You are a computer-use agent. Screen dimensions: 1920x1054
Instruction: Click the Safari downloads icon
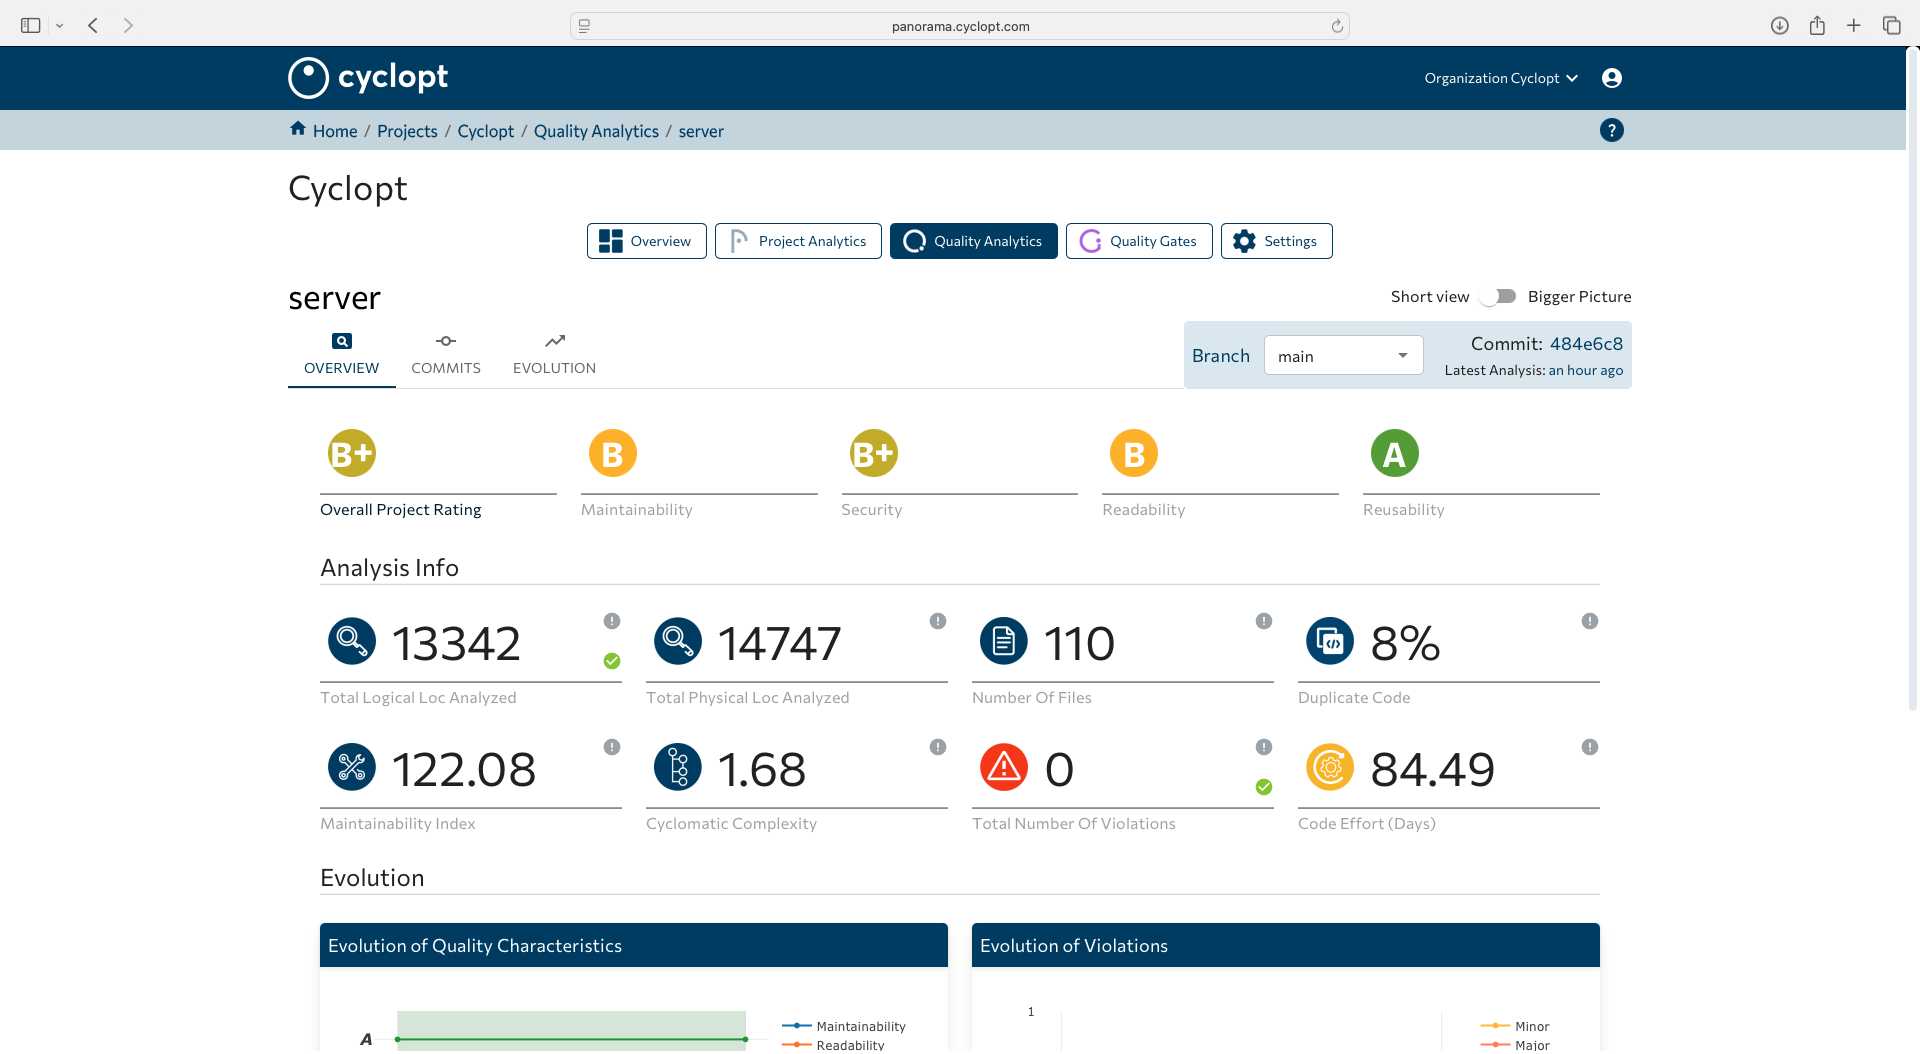coord(1780,26)
